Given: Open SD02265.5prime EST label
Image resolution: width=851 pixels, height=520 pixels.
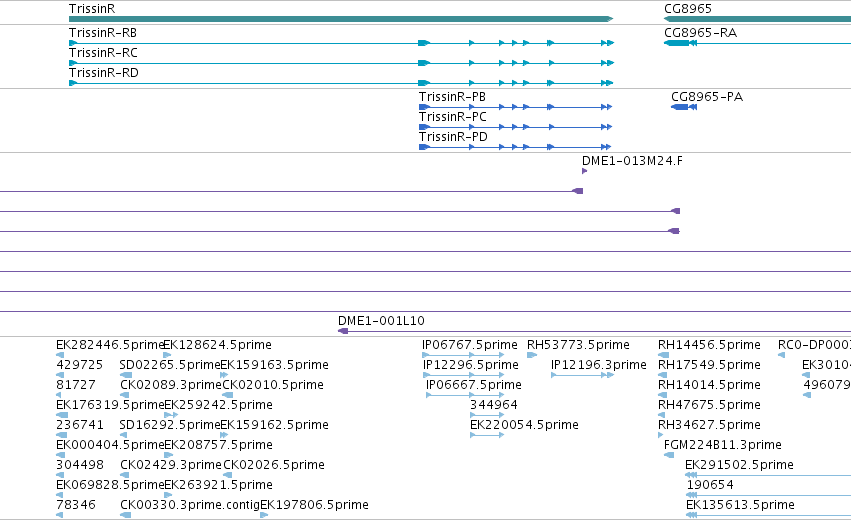Looking at the screenshot, I should [x=170, y=365].
